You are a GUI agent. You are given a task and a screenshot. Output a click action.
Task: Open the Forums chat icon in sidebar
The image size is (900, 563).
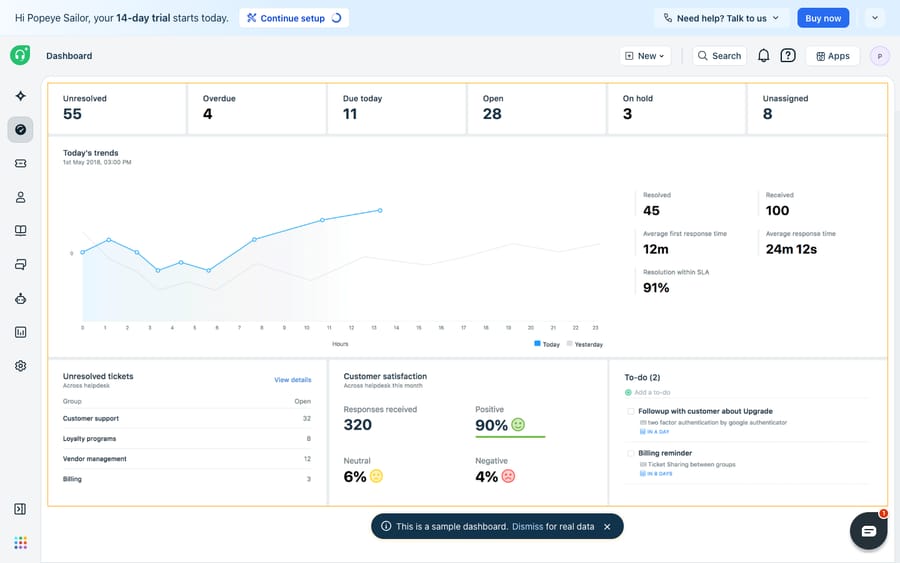point(21,265)
